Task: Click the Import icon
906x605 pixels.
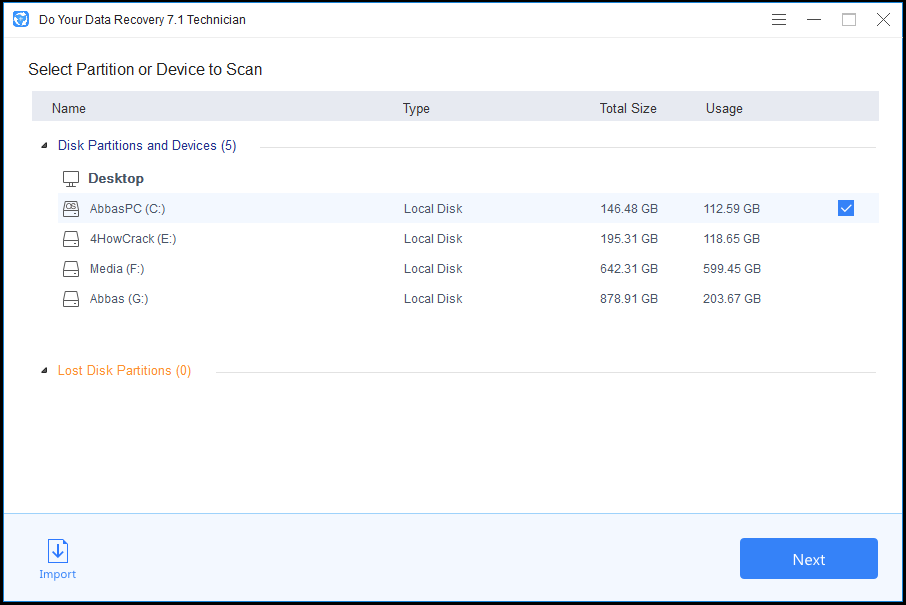Action: (58, 551)
